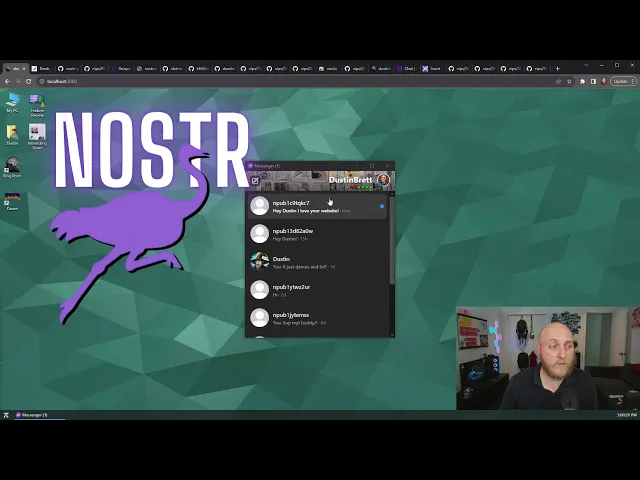
Task: Compose a new message in Messenger
Action: (x=255, y=181)
